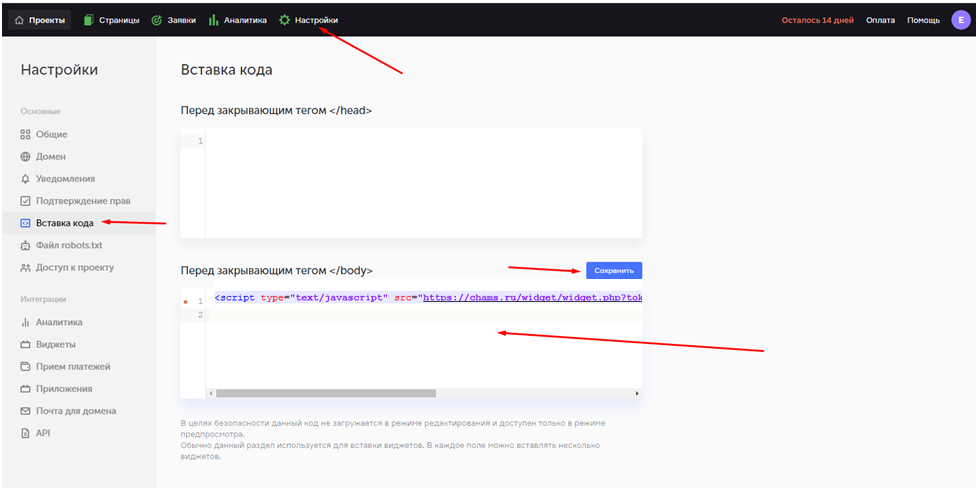Click the bell icon for Уведомления

click(x=26, y=179)
